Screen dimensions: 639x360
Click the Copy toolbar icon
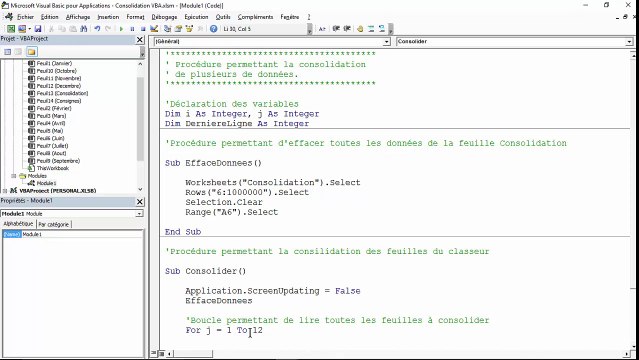[x=62, y=29]
